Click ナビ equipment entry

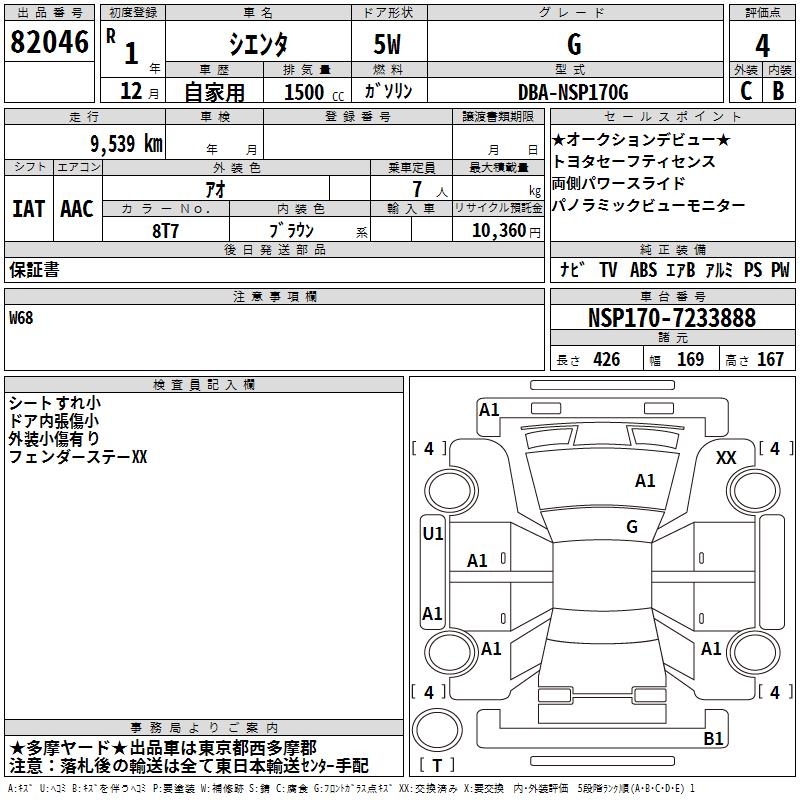click(572, 269)
